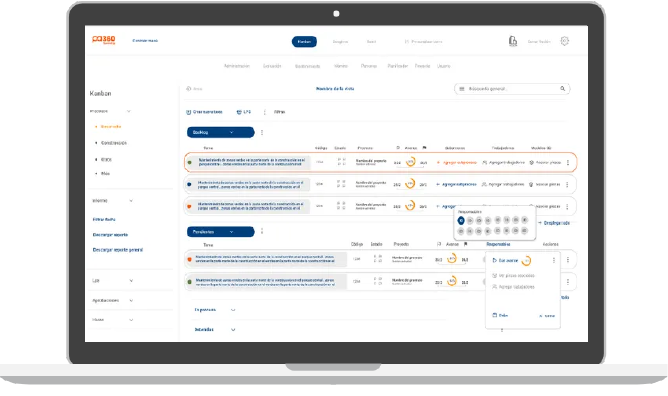The width and height of the screenshot is (668, 396).
Task: Click the Descargar reporte general link
Action: [118, 250]
